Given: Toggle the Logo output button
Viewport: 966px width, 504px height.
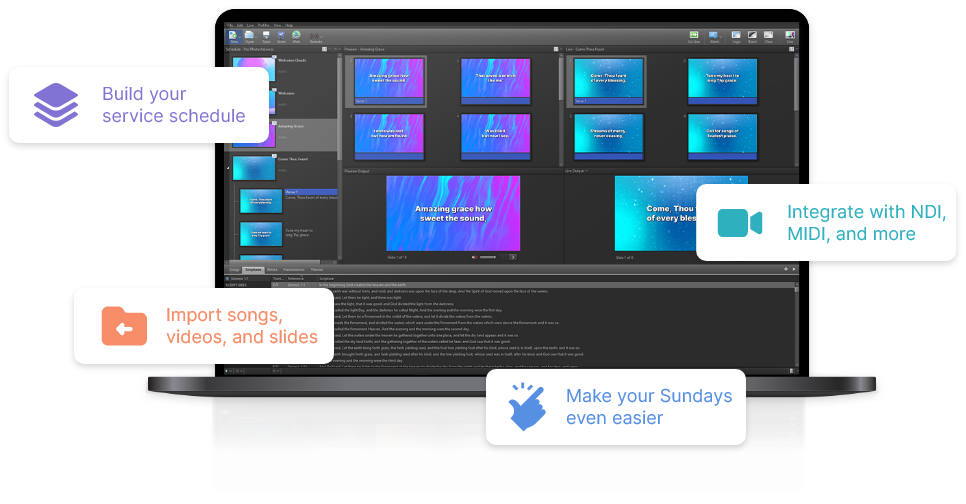Looking at the screenshot, I should point(736,36).
